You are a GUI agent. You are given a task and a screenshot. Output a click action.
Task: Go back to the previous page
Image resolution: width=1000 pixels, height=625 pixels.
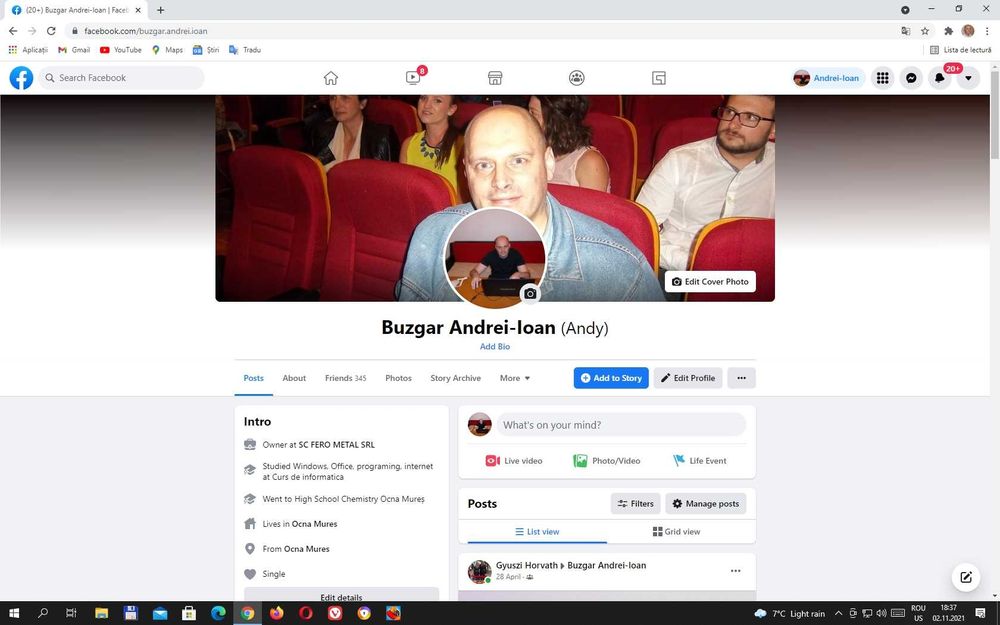pyautogui.click(x=13, y=31)
